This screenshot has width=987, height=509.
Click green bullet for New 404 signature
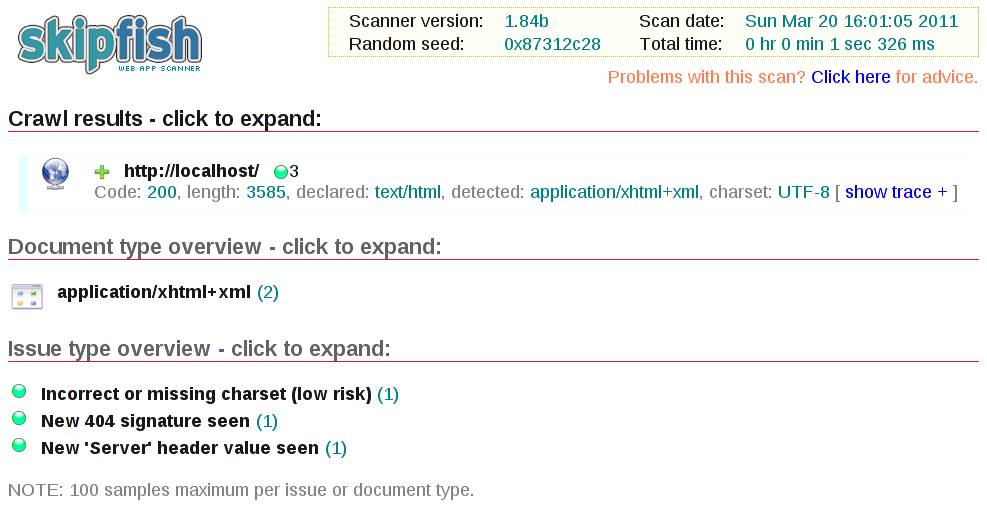(x=19, y=419)
